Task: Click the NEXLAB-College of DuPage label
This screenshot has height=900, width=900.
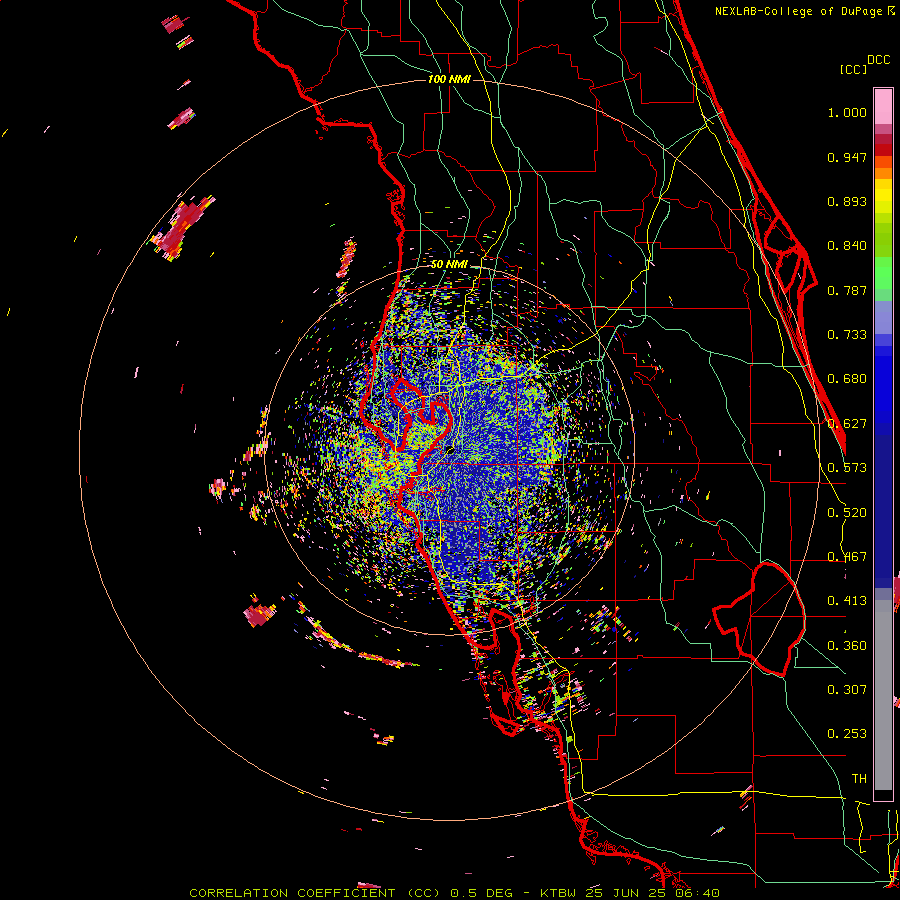Action: point(798,11)
